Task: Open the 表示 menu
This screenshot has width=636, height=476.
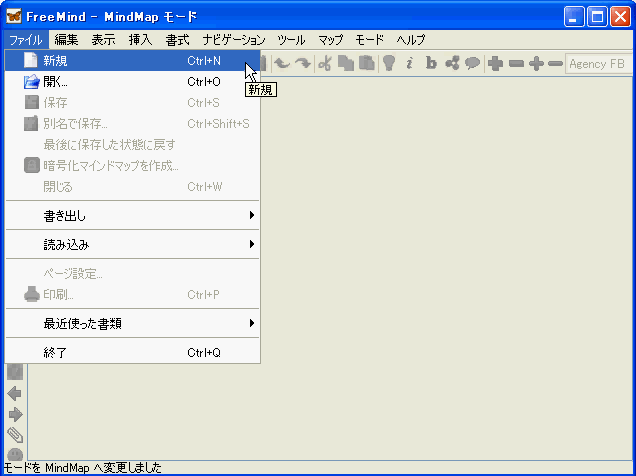Action: [x=103, y=40]
